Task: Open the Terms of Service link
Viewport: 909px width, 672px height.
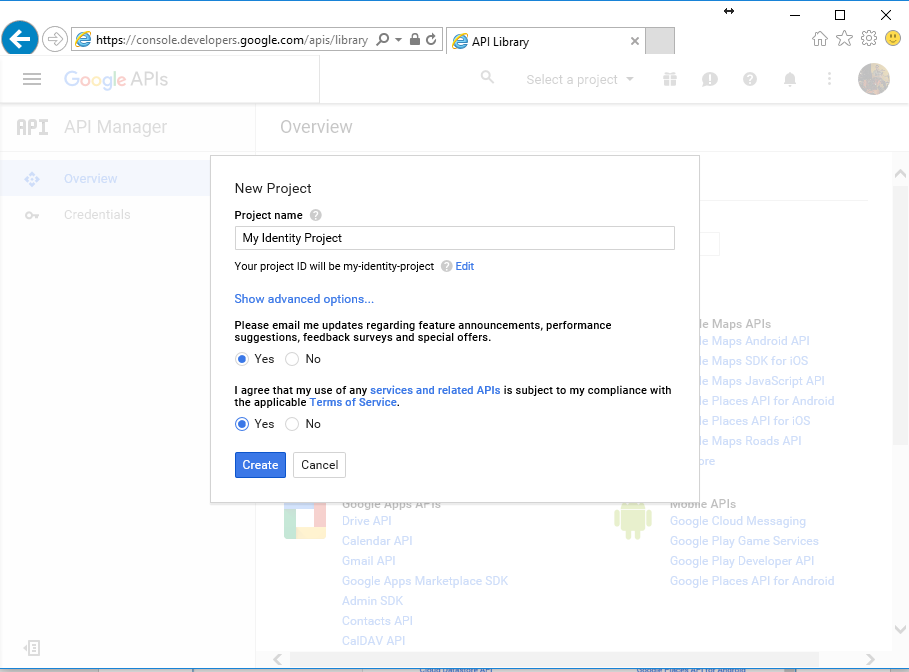Action: click(353, 402)
